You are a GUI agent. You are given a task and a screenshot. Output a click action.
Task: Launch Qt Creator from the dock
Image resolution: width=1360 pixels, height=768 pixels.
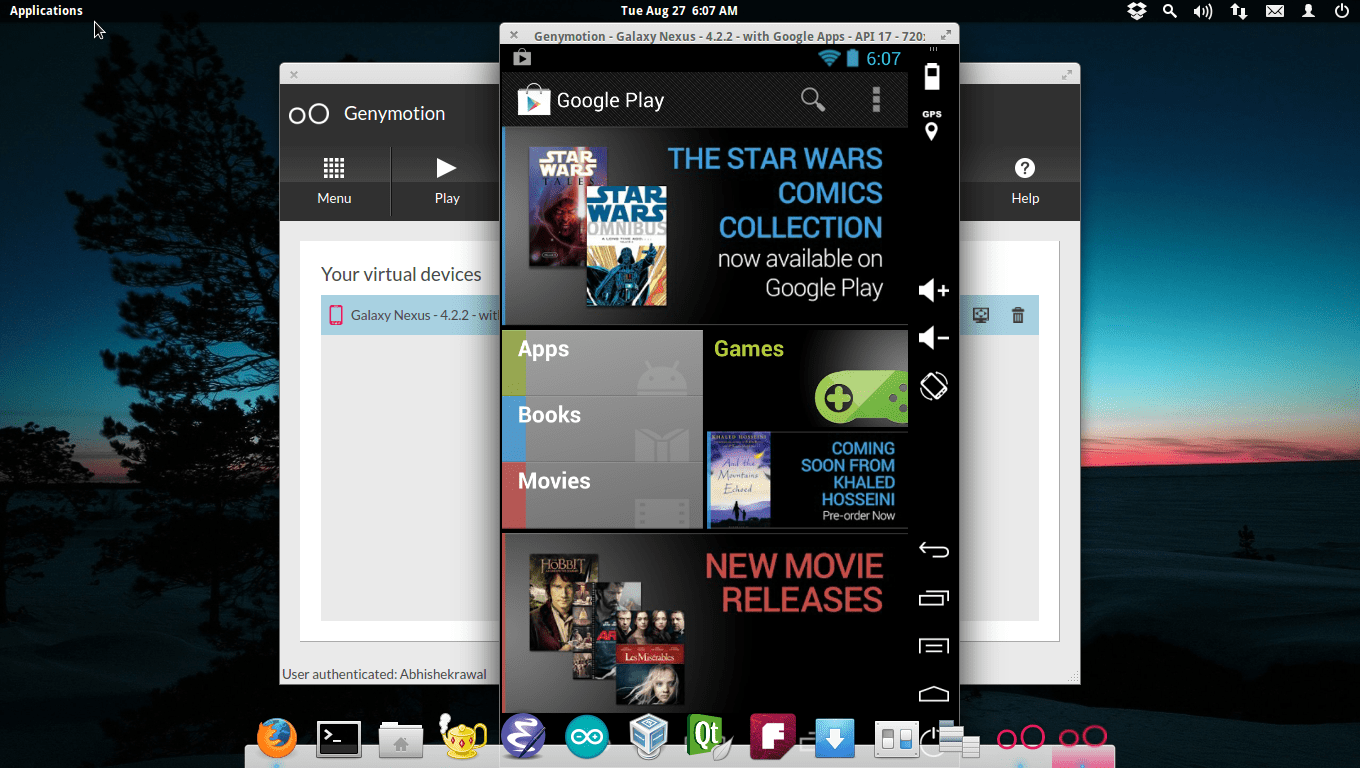click(710, 738)
